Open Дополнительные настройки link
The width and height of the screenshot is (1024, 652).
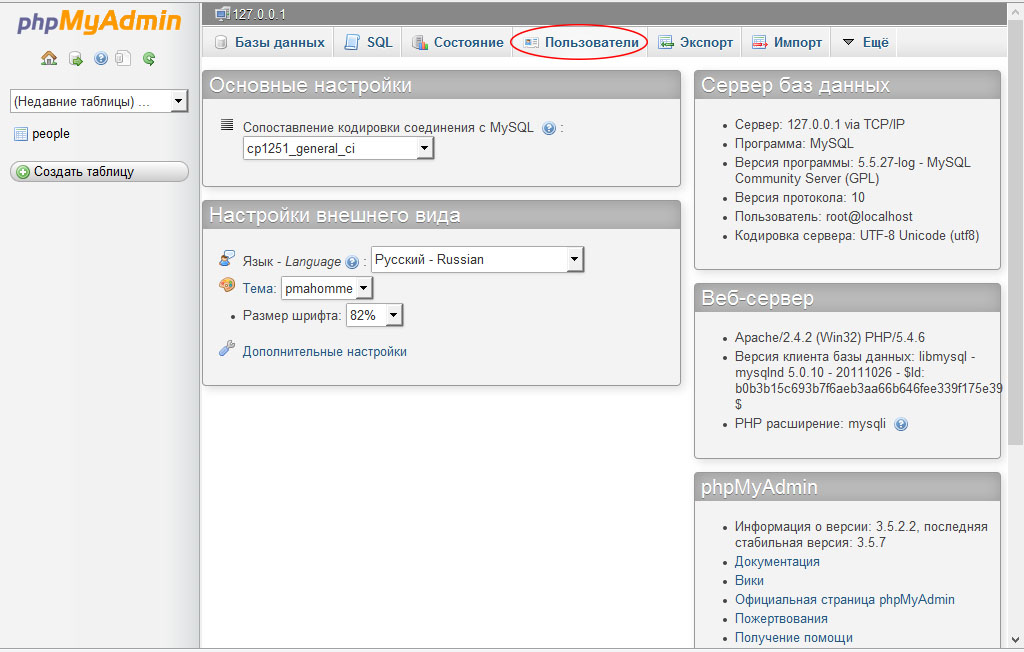click(325, 351)
